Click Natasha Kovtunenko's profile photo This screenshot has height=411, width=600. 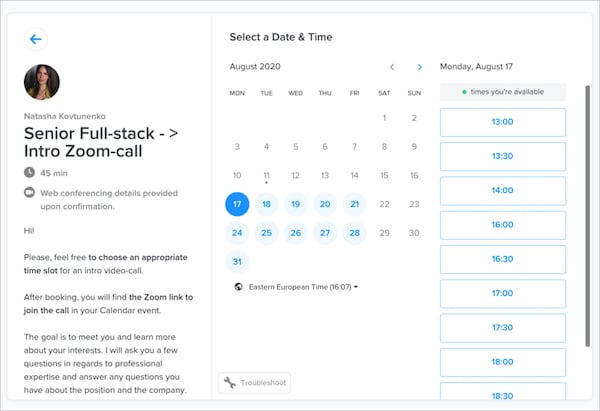(41, 83)
